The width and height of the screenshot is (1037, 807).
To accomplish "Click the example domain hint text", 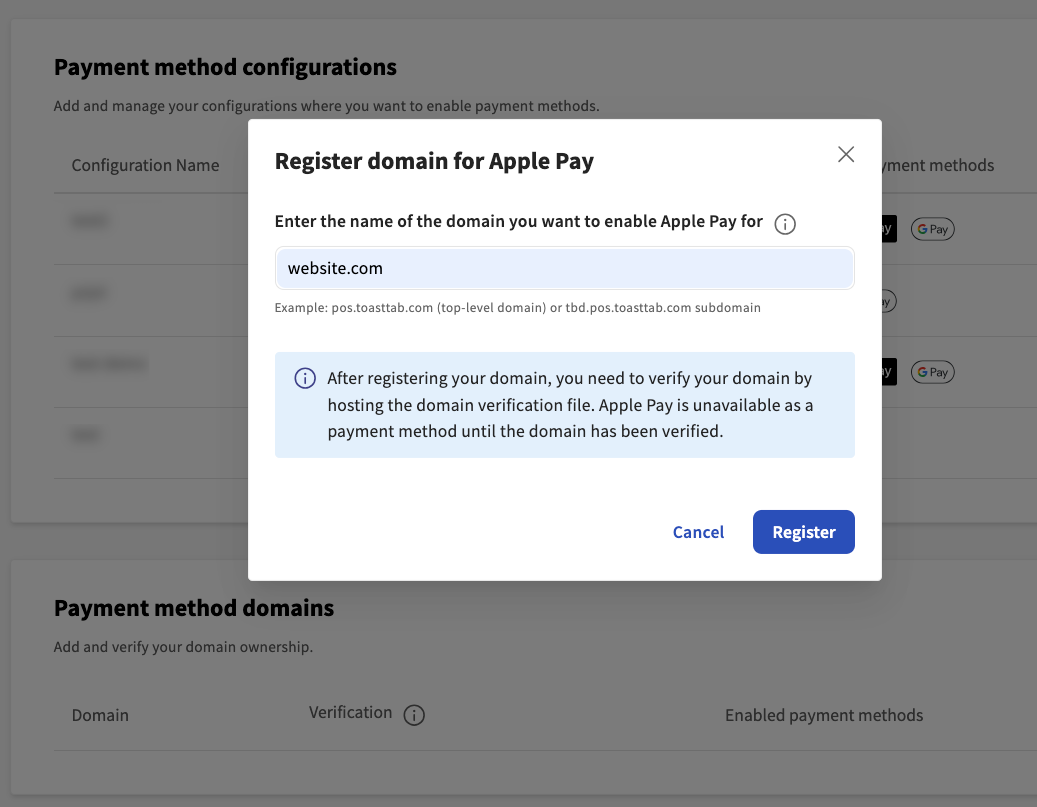I will click(x=518, y=308).
